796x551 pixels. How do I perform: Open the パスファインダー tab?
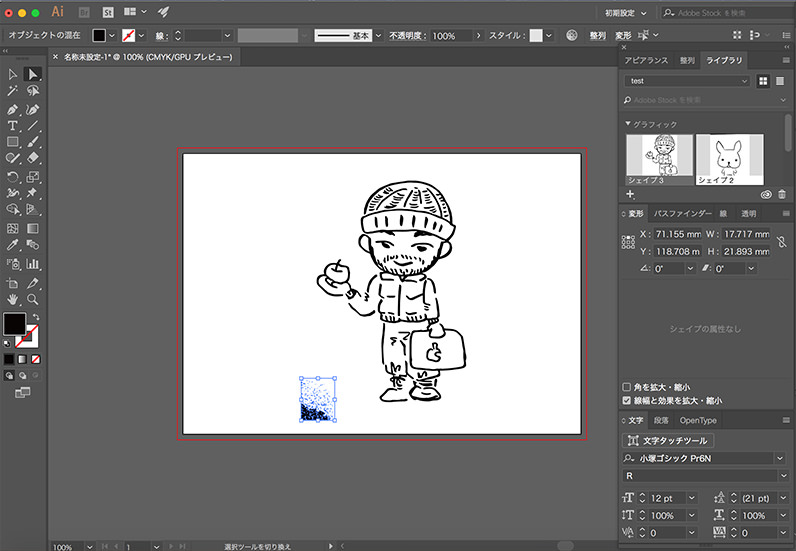point(683,214)
